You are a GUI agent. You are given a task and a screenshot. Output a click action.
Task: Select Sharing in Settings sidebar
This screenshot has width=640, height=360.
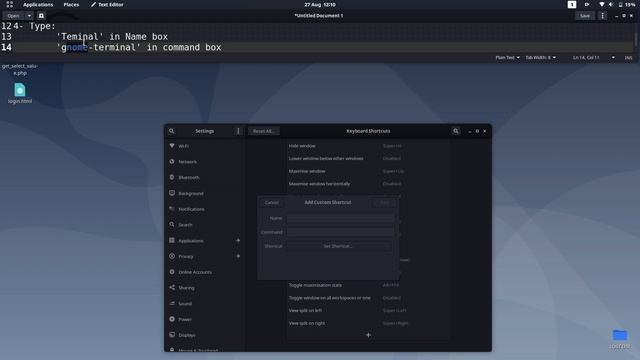point(204,288)
